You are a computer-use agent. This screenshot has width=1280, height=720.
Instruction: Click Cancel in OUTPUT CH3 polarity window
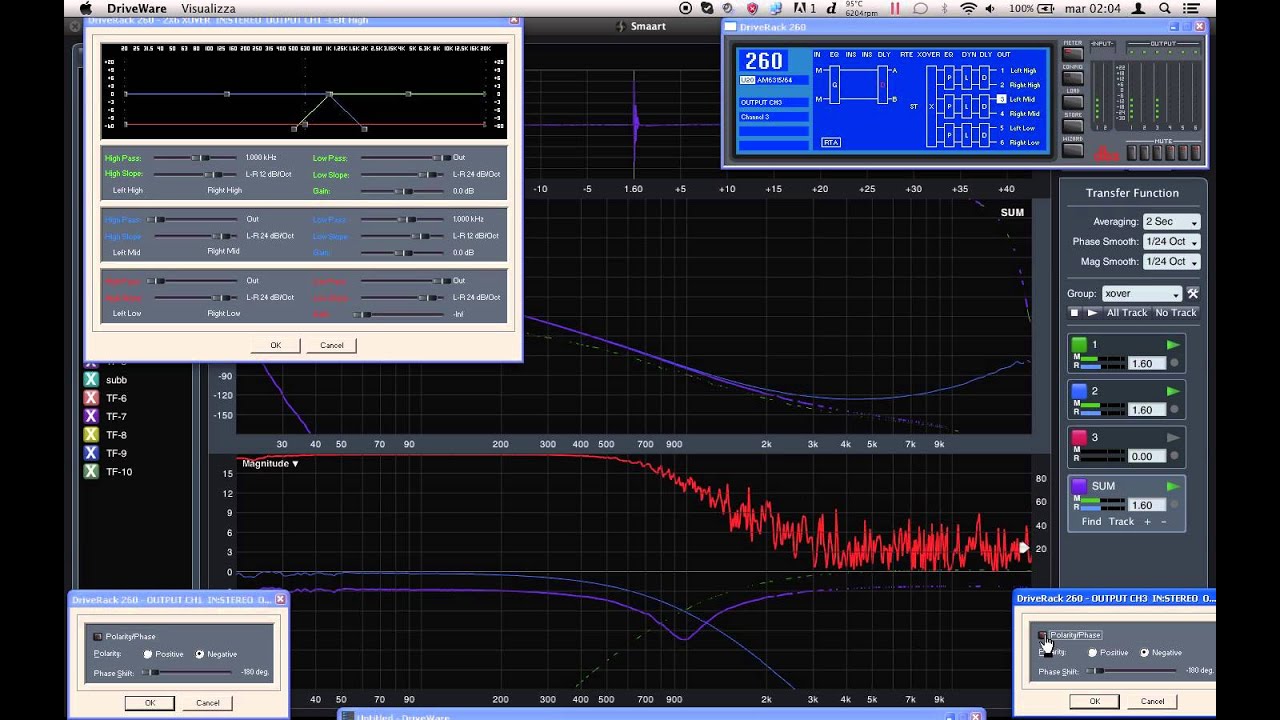coord(1152,701)
